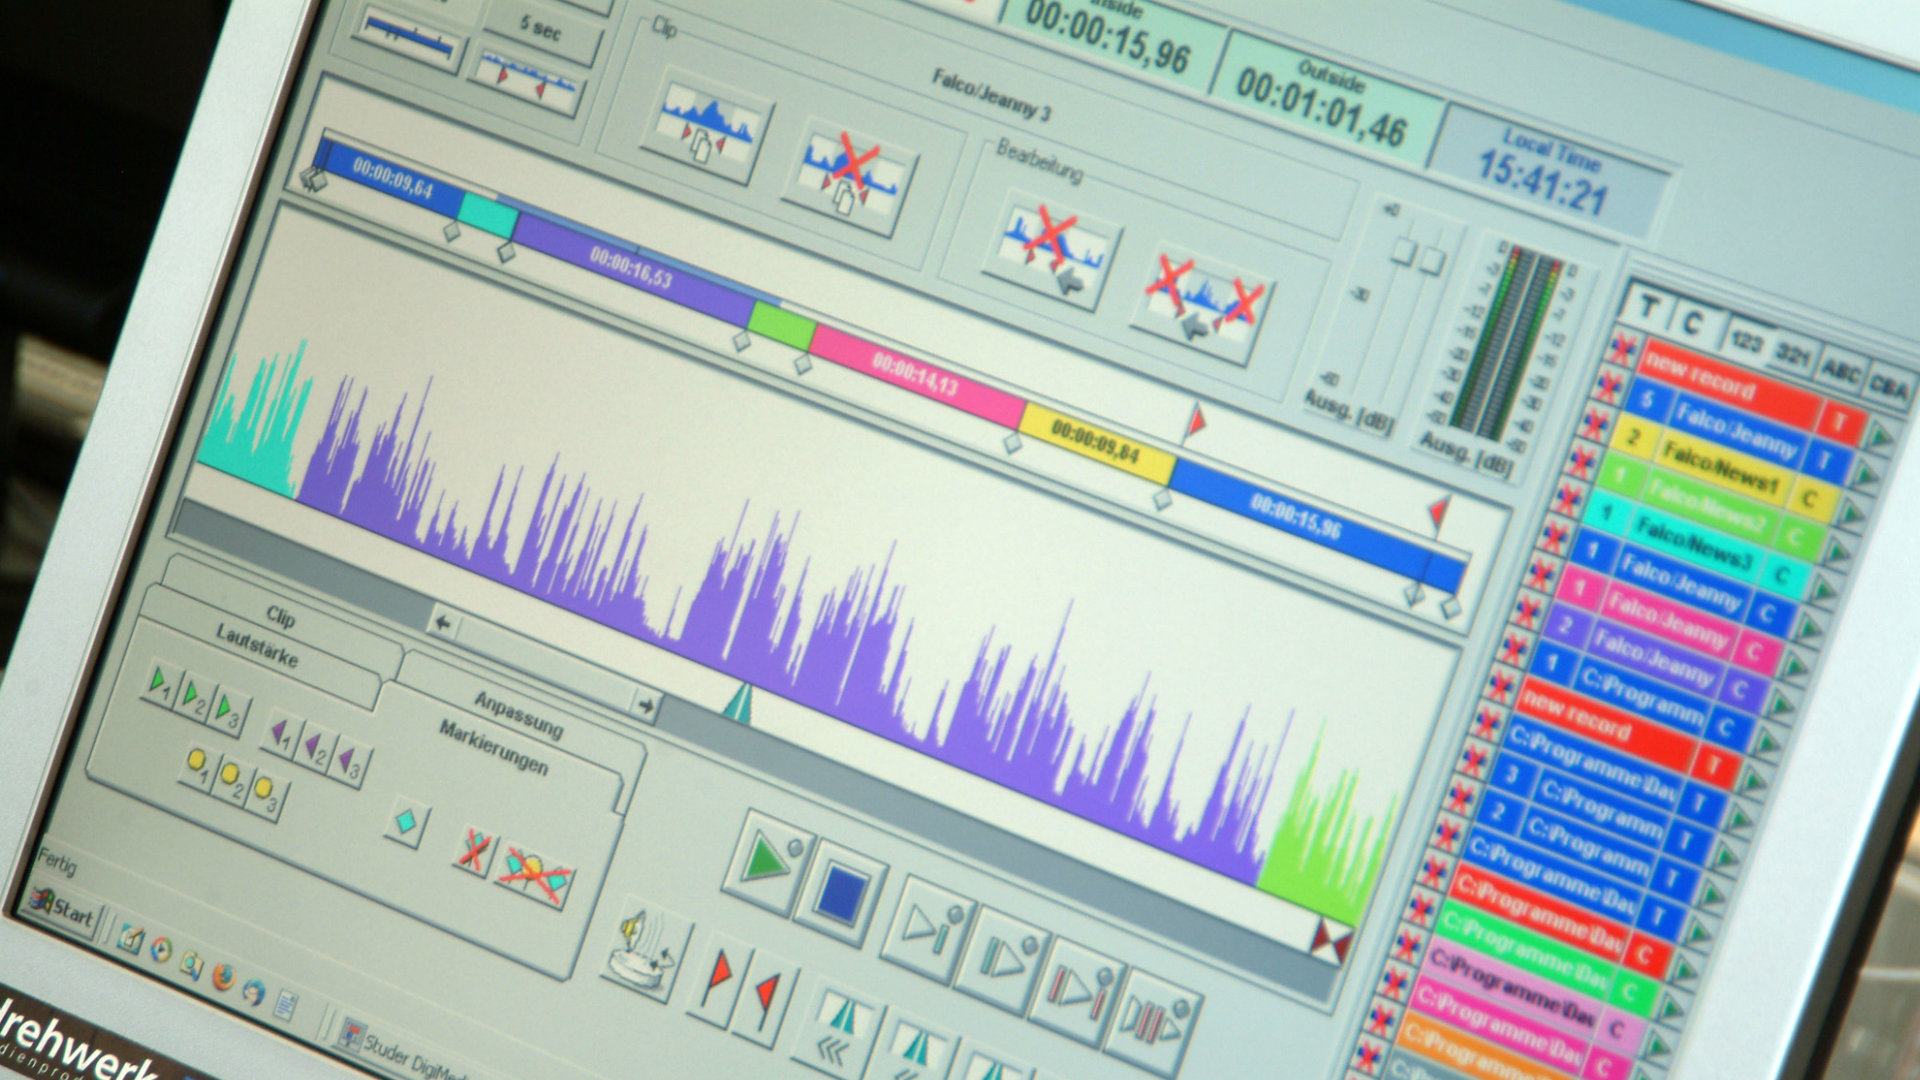The image size is (1920, 1080).
Task: Open the Lautstärke tab
Action: [x=258, y=646]
